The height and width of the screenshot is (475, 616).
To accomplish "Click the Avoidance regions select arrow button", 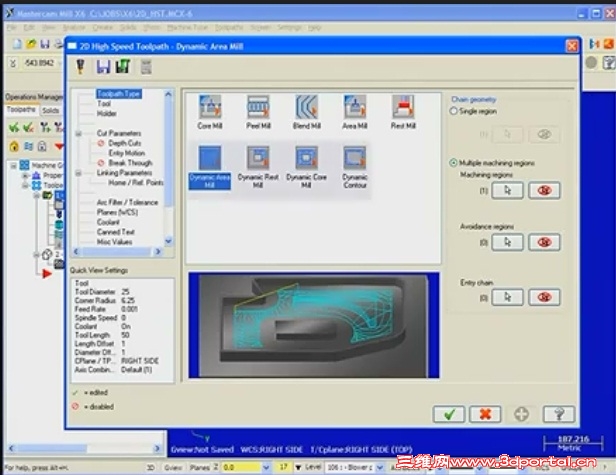I will [507, 242].
